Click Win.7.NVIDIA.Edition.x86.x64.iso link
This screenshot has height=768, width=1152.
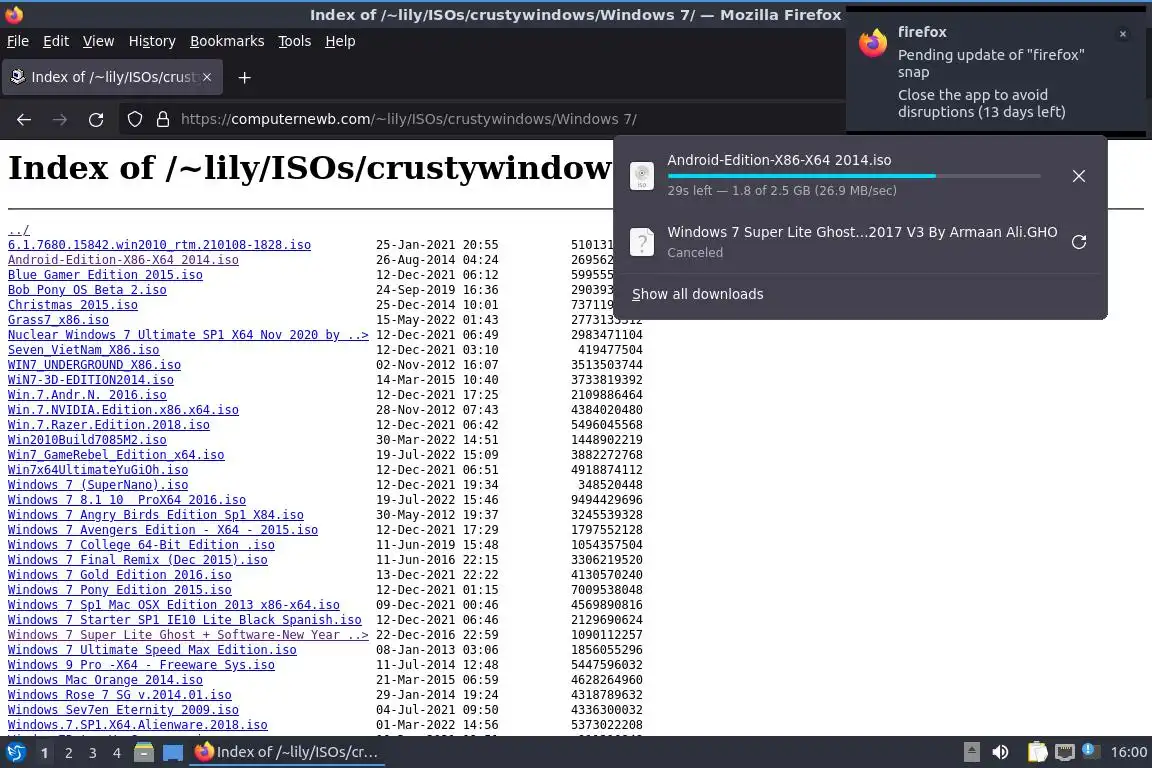coord(123,409)
